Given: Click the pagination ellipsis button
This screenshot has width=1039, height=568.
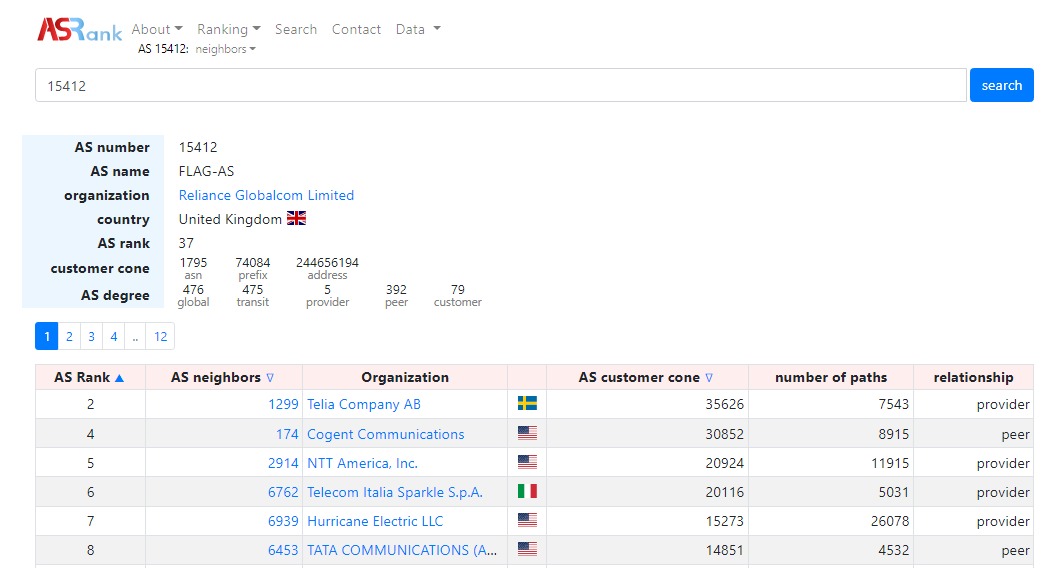Looking at the screenshot, I should pyautogui.click(x=135, y=336).
